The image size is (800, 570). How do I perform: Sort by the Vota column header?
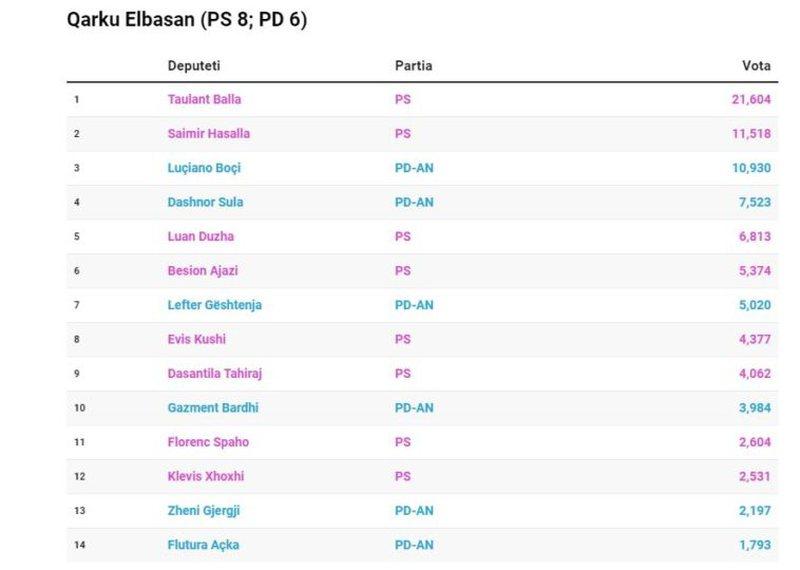coord(756,65)
